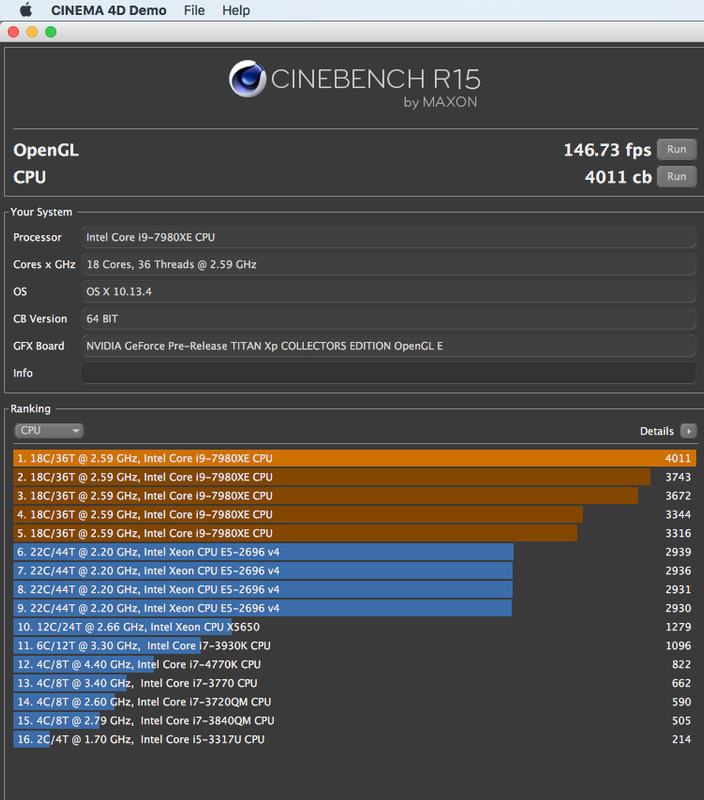This screenshot has height=800, width=704.
Task: Select ranking row 7 scoring 2936
Action: click(355, 571)
